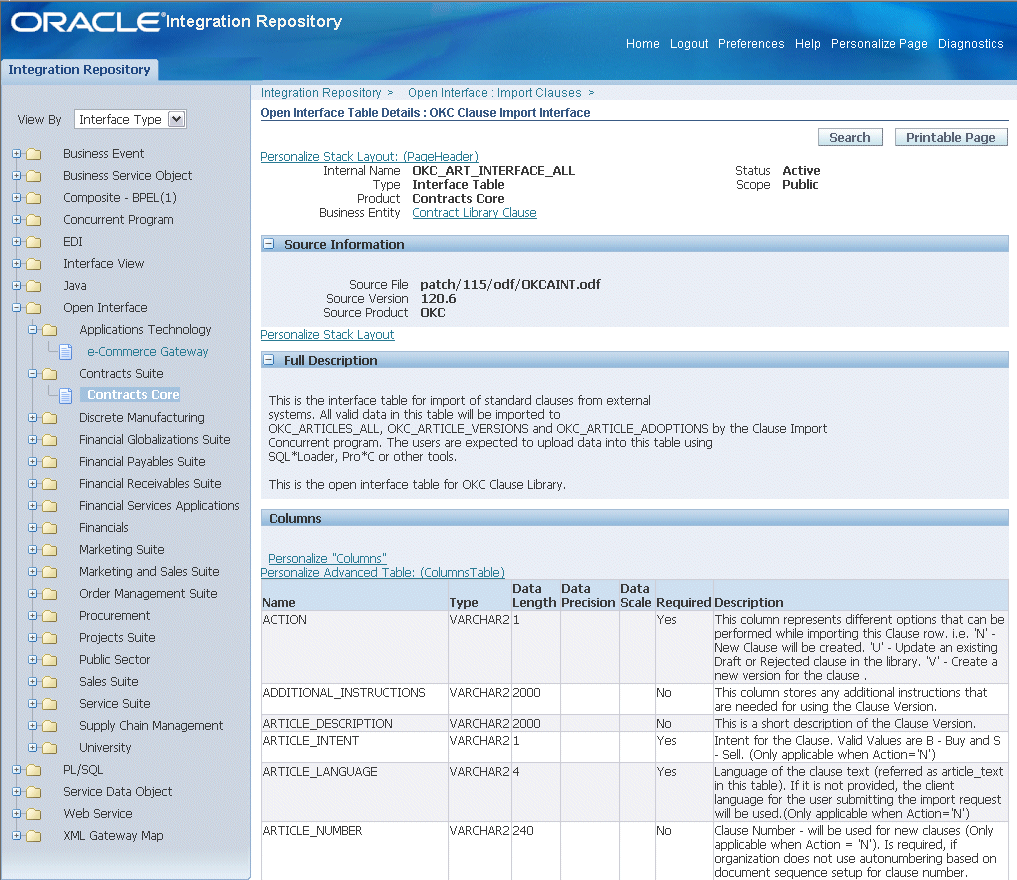This screenshot has width=1017, height=880.
Task: Click the Supply Chain Management folder icon
Action: click(x=50, y=727)
